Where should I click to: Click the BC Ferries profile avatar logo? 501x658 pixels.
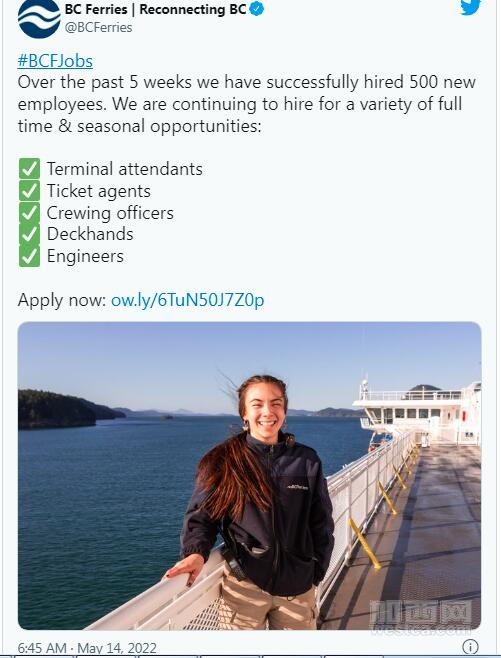39,18
